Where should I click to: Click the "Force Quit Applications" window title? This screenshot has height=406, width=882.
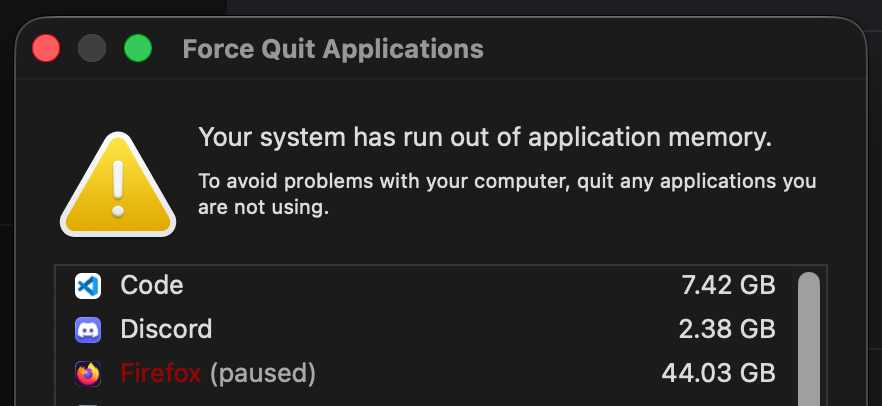pos(333,48)
